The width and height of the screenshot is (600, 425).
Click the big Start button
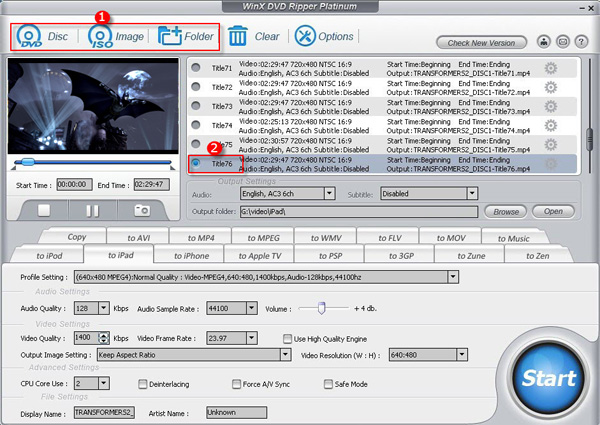click(x=548, y=378)
